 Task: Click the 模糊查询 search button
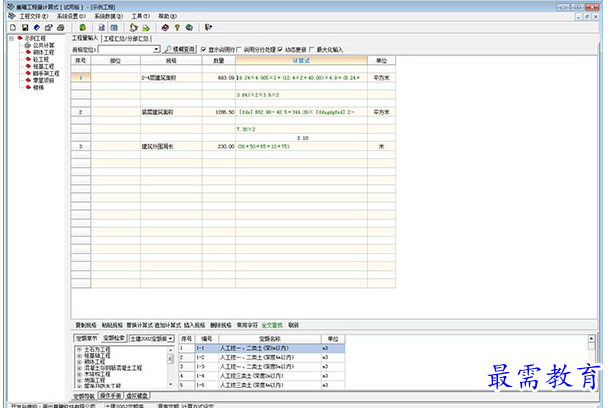coord(180,50)
